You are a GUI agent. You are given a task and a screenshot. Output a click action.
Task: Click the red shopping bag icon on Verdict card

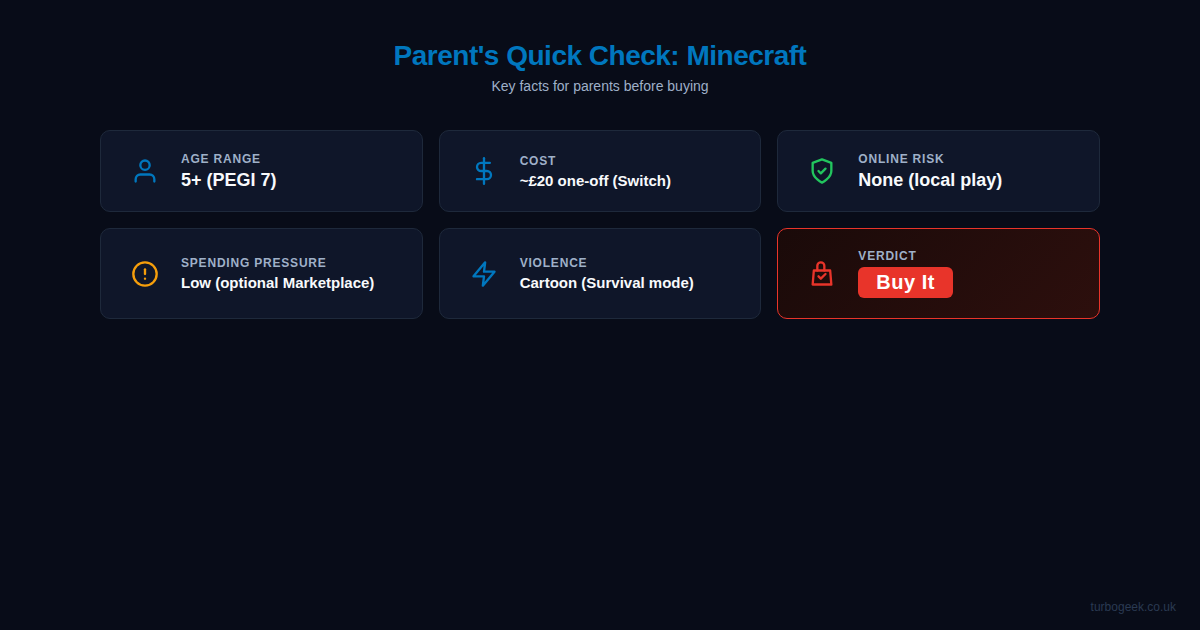(821, 273)
